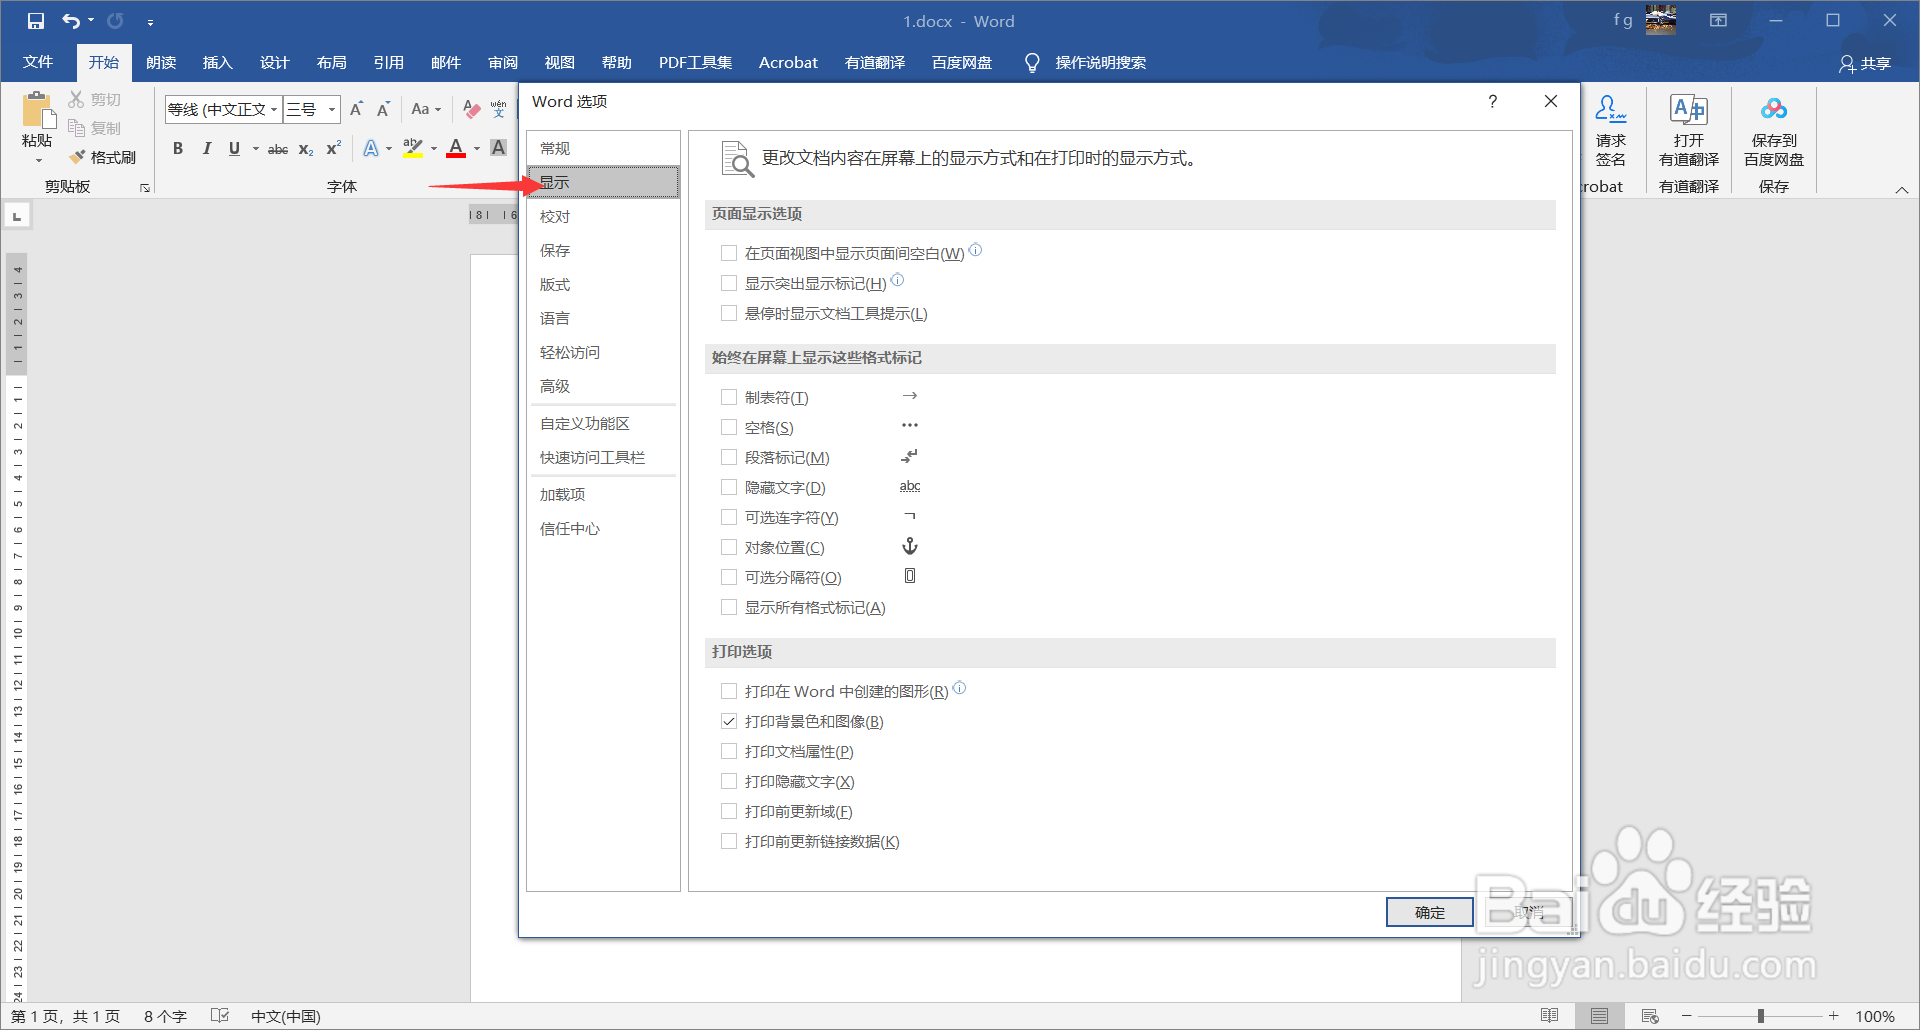Uncheck 打印背景色和图像 option
This screenshot has width=1920, height=1030.
(x=729, y=721)
